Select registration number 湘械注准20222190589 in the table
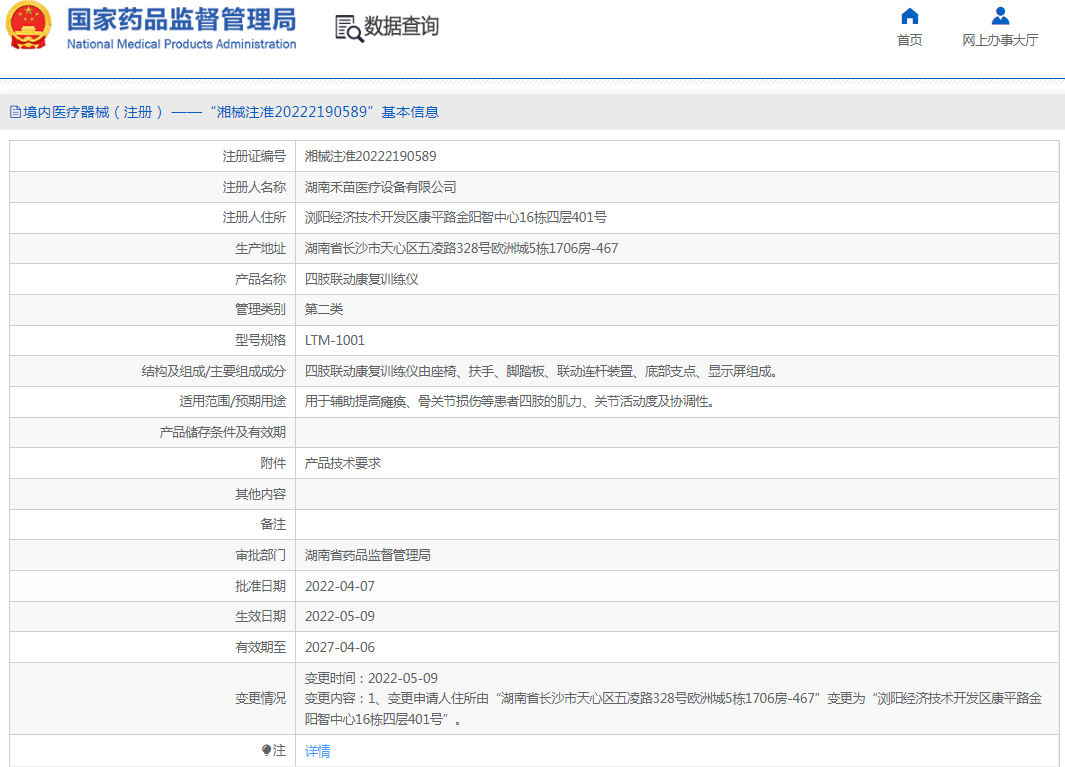 (370, 156)
